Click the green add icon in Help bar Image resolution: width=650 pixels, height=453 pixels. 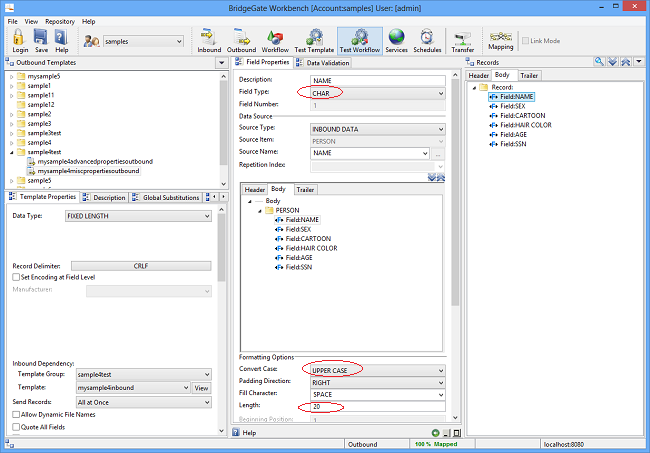click(x=435, y=433)
